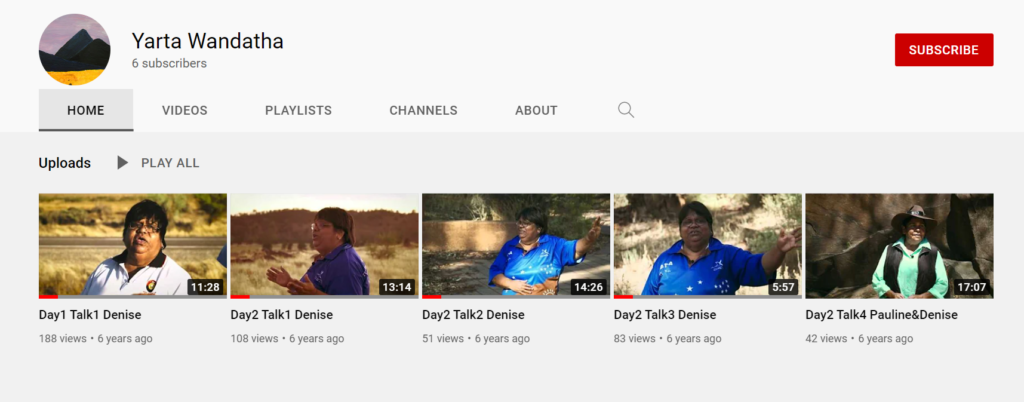Click the Day2 Talk4 Pauline&Denise title
This screenshot has width=1024, height=402.
coord(882,315)
